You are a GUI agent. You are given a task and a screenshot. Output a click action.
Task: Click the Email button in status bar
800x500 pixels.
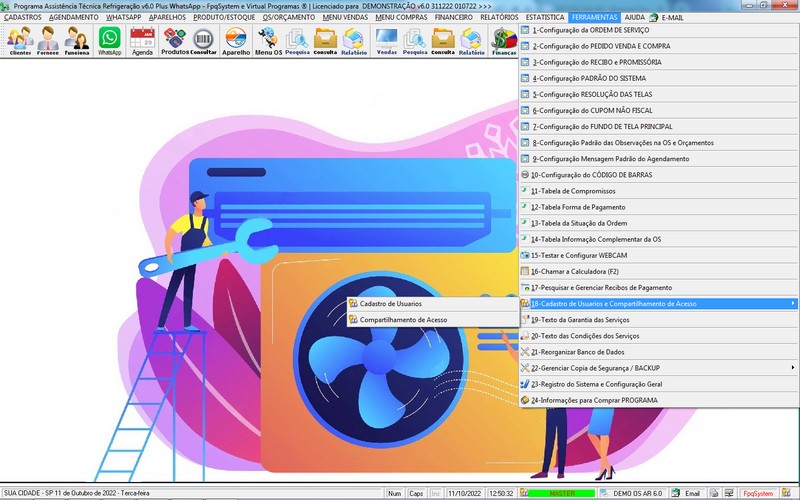tap(686, 493)
